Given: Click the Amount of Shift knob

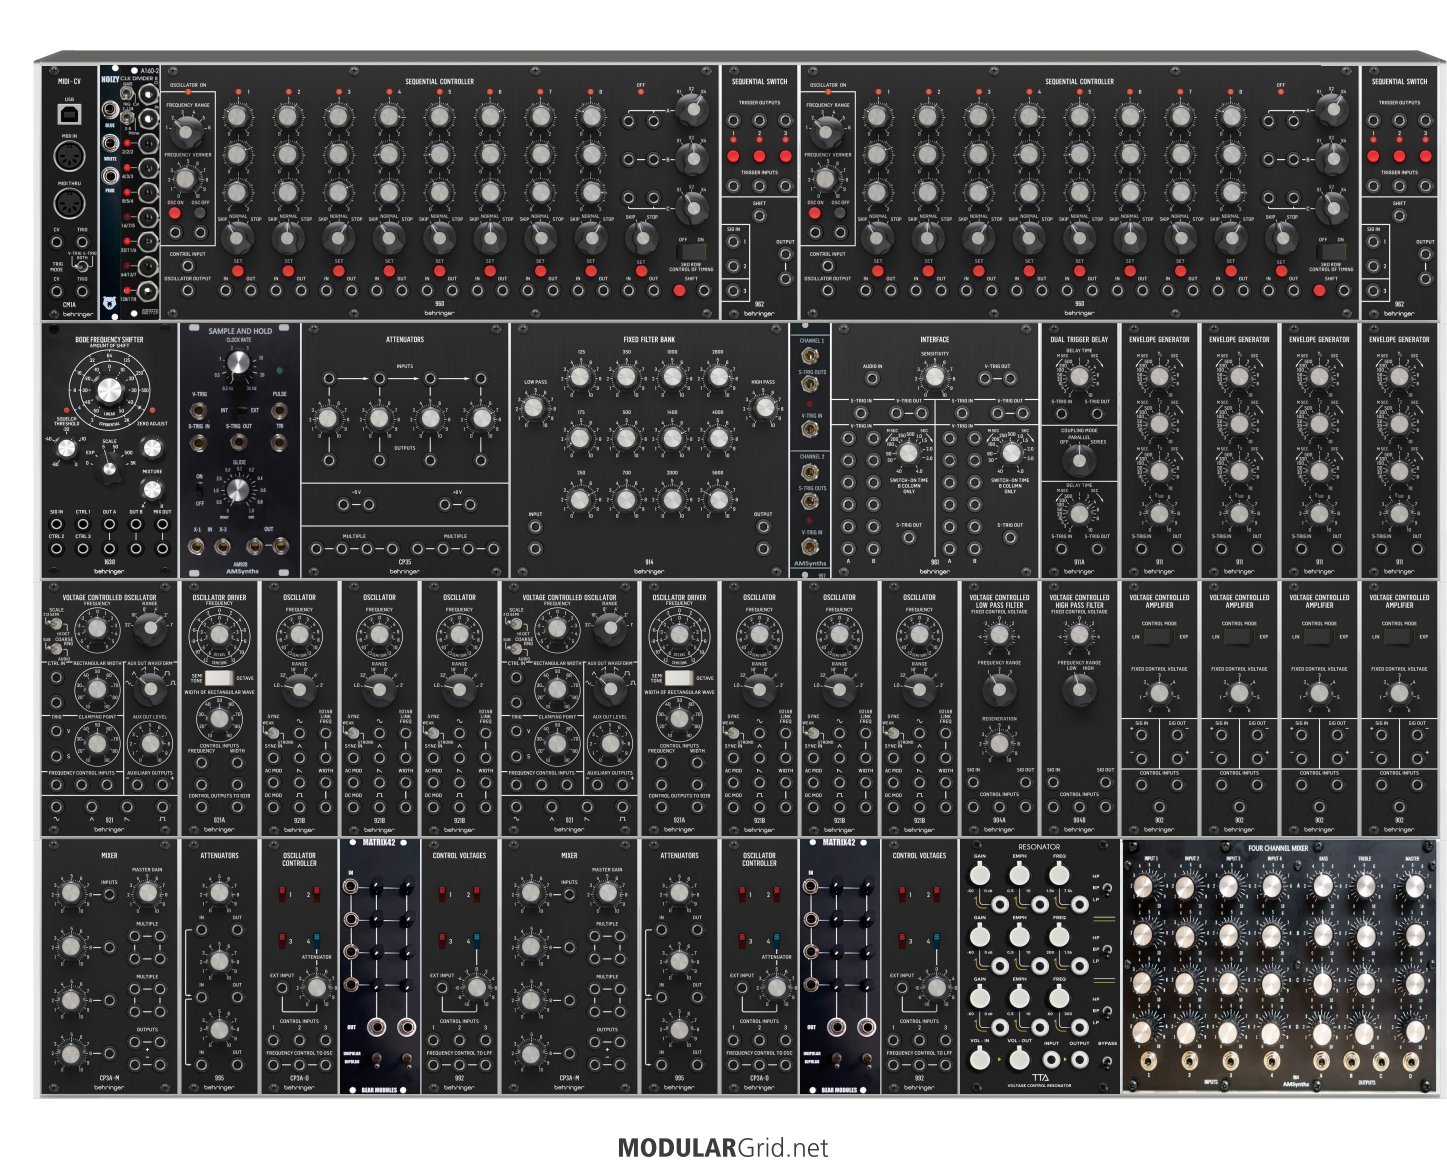Looking at the screenshot, I should [x=111, y=391].
